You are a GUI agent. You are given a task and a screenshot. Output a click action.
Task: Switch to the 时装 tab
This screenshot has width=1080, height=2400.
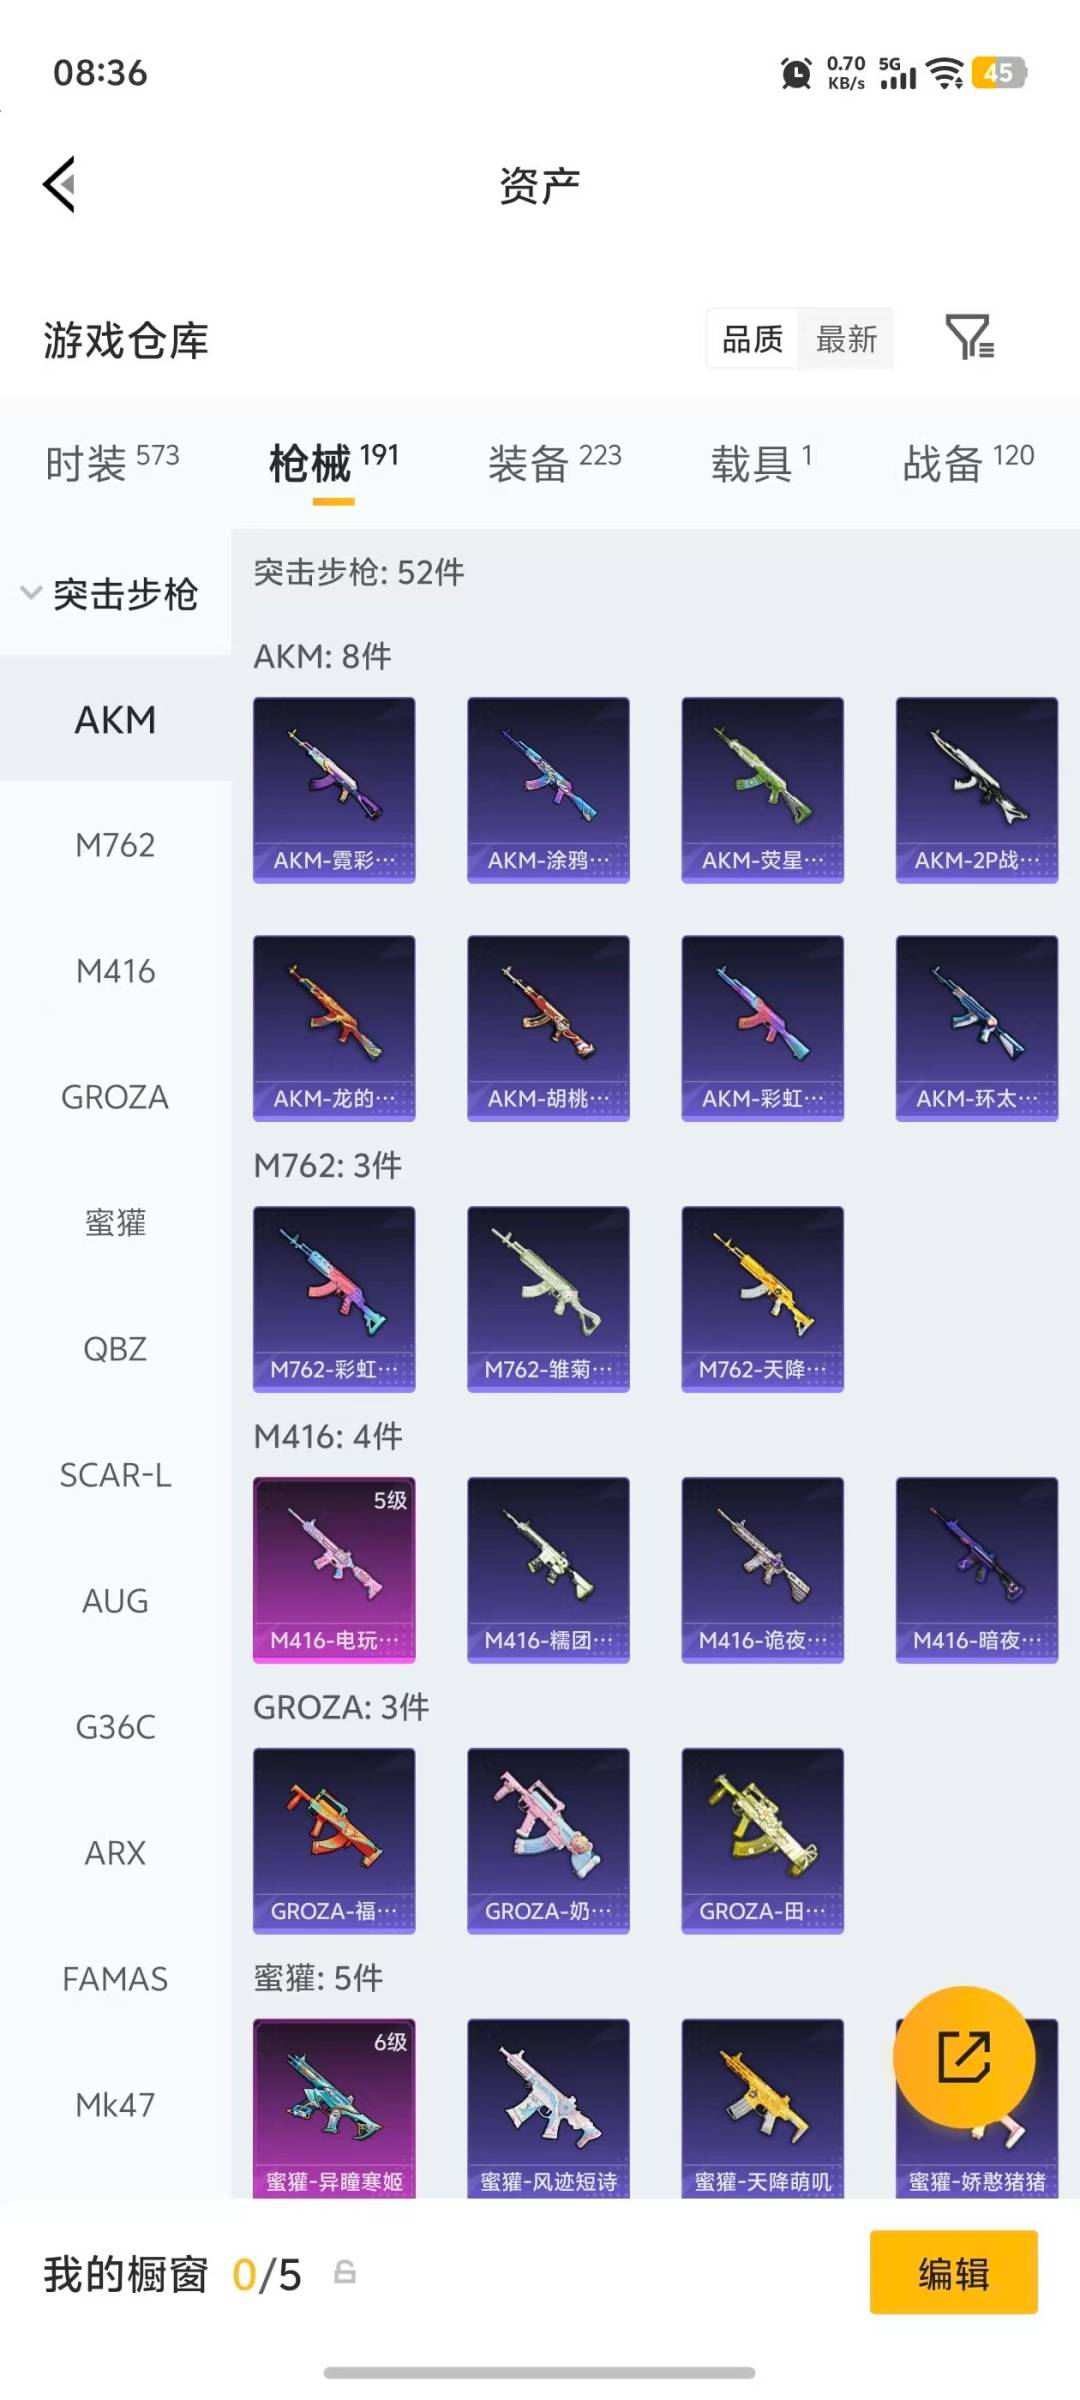[112, 463]
